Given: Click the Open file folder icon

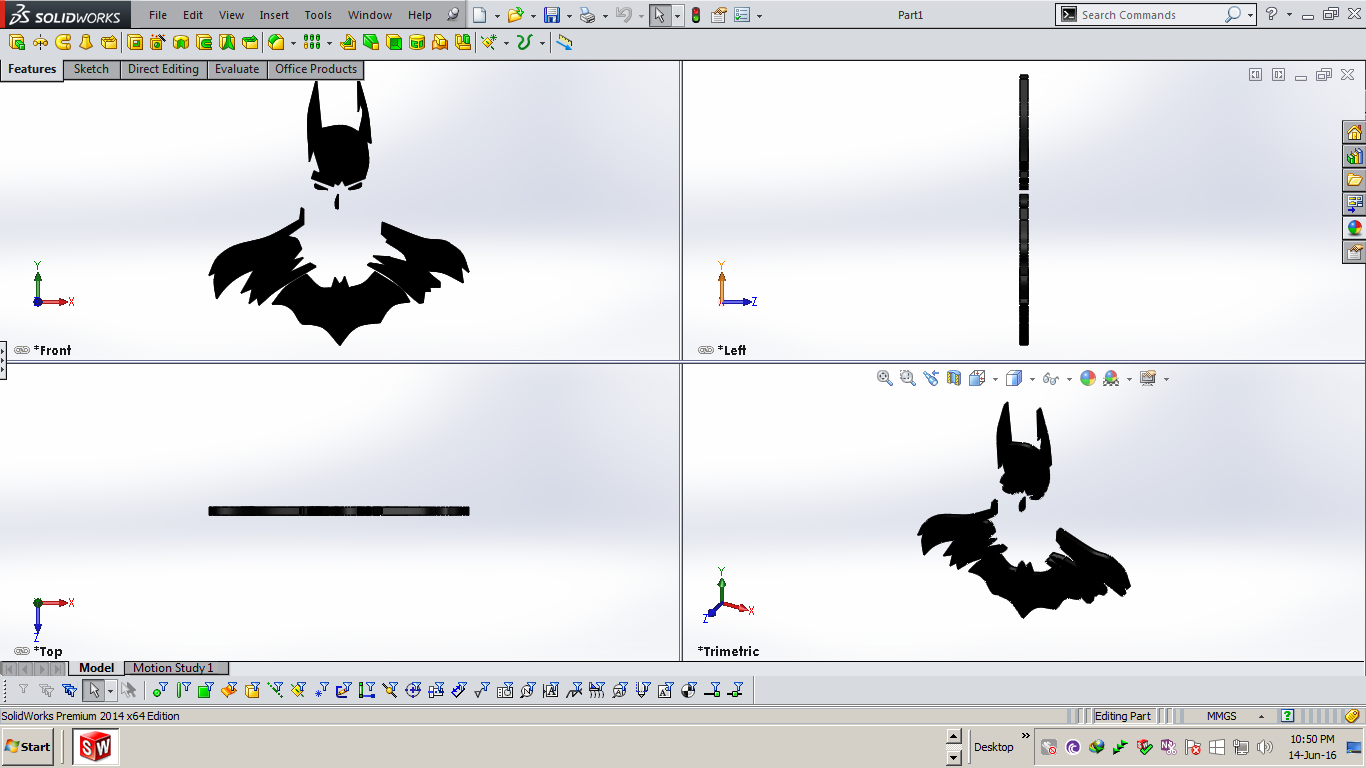Looking at the screenshot, I should [x=515, y=15].
